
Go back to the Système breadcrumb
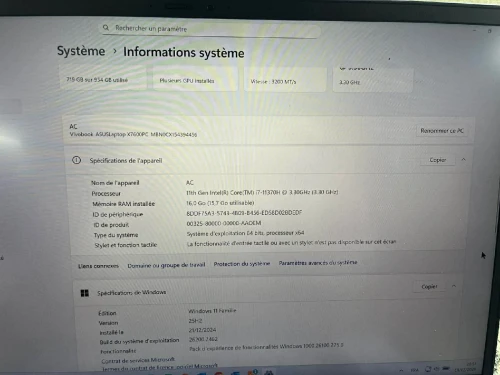81,51
